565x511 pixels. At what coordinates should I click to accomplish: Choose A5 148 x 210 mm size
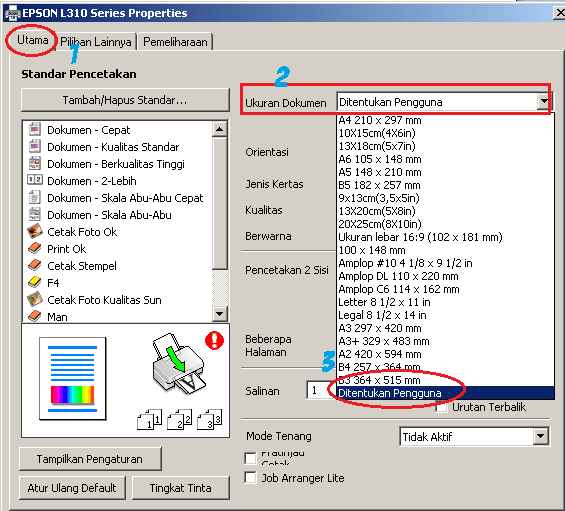(445, 172)
